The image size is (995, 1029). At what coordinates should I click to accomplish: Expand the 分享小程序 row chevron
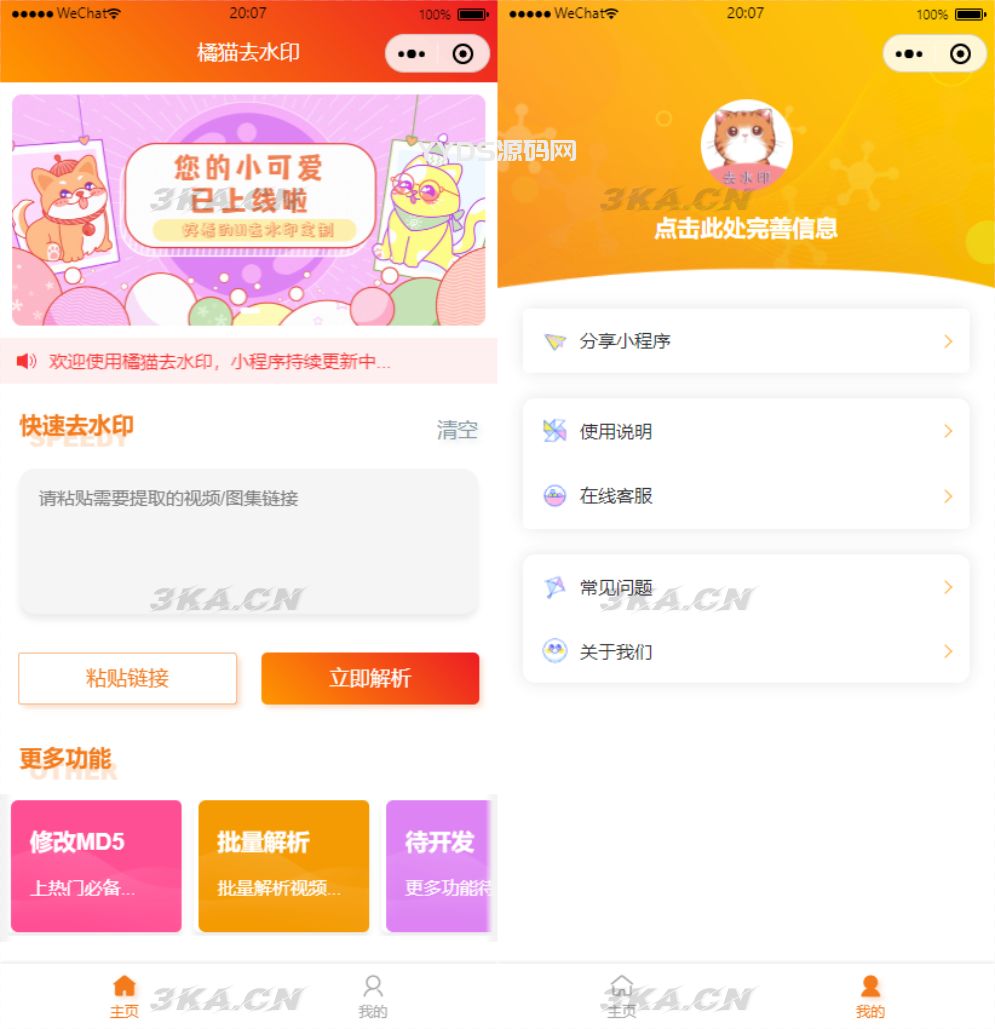(948, 341)
